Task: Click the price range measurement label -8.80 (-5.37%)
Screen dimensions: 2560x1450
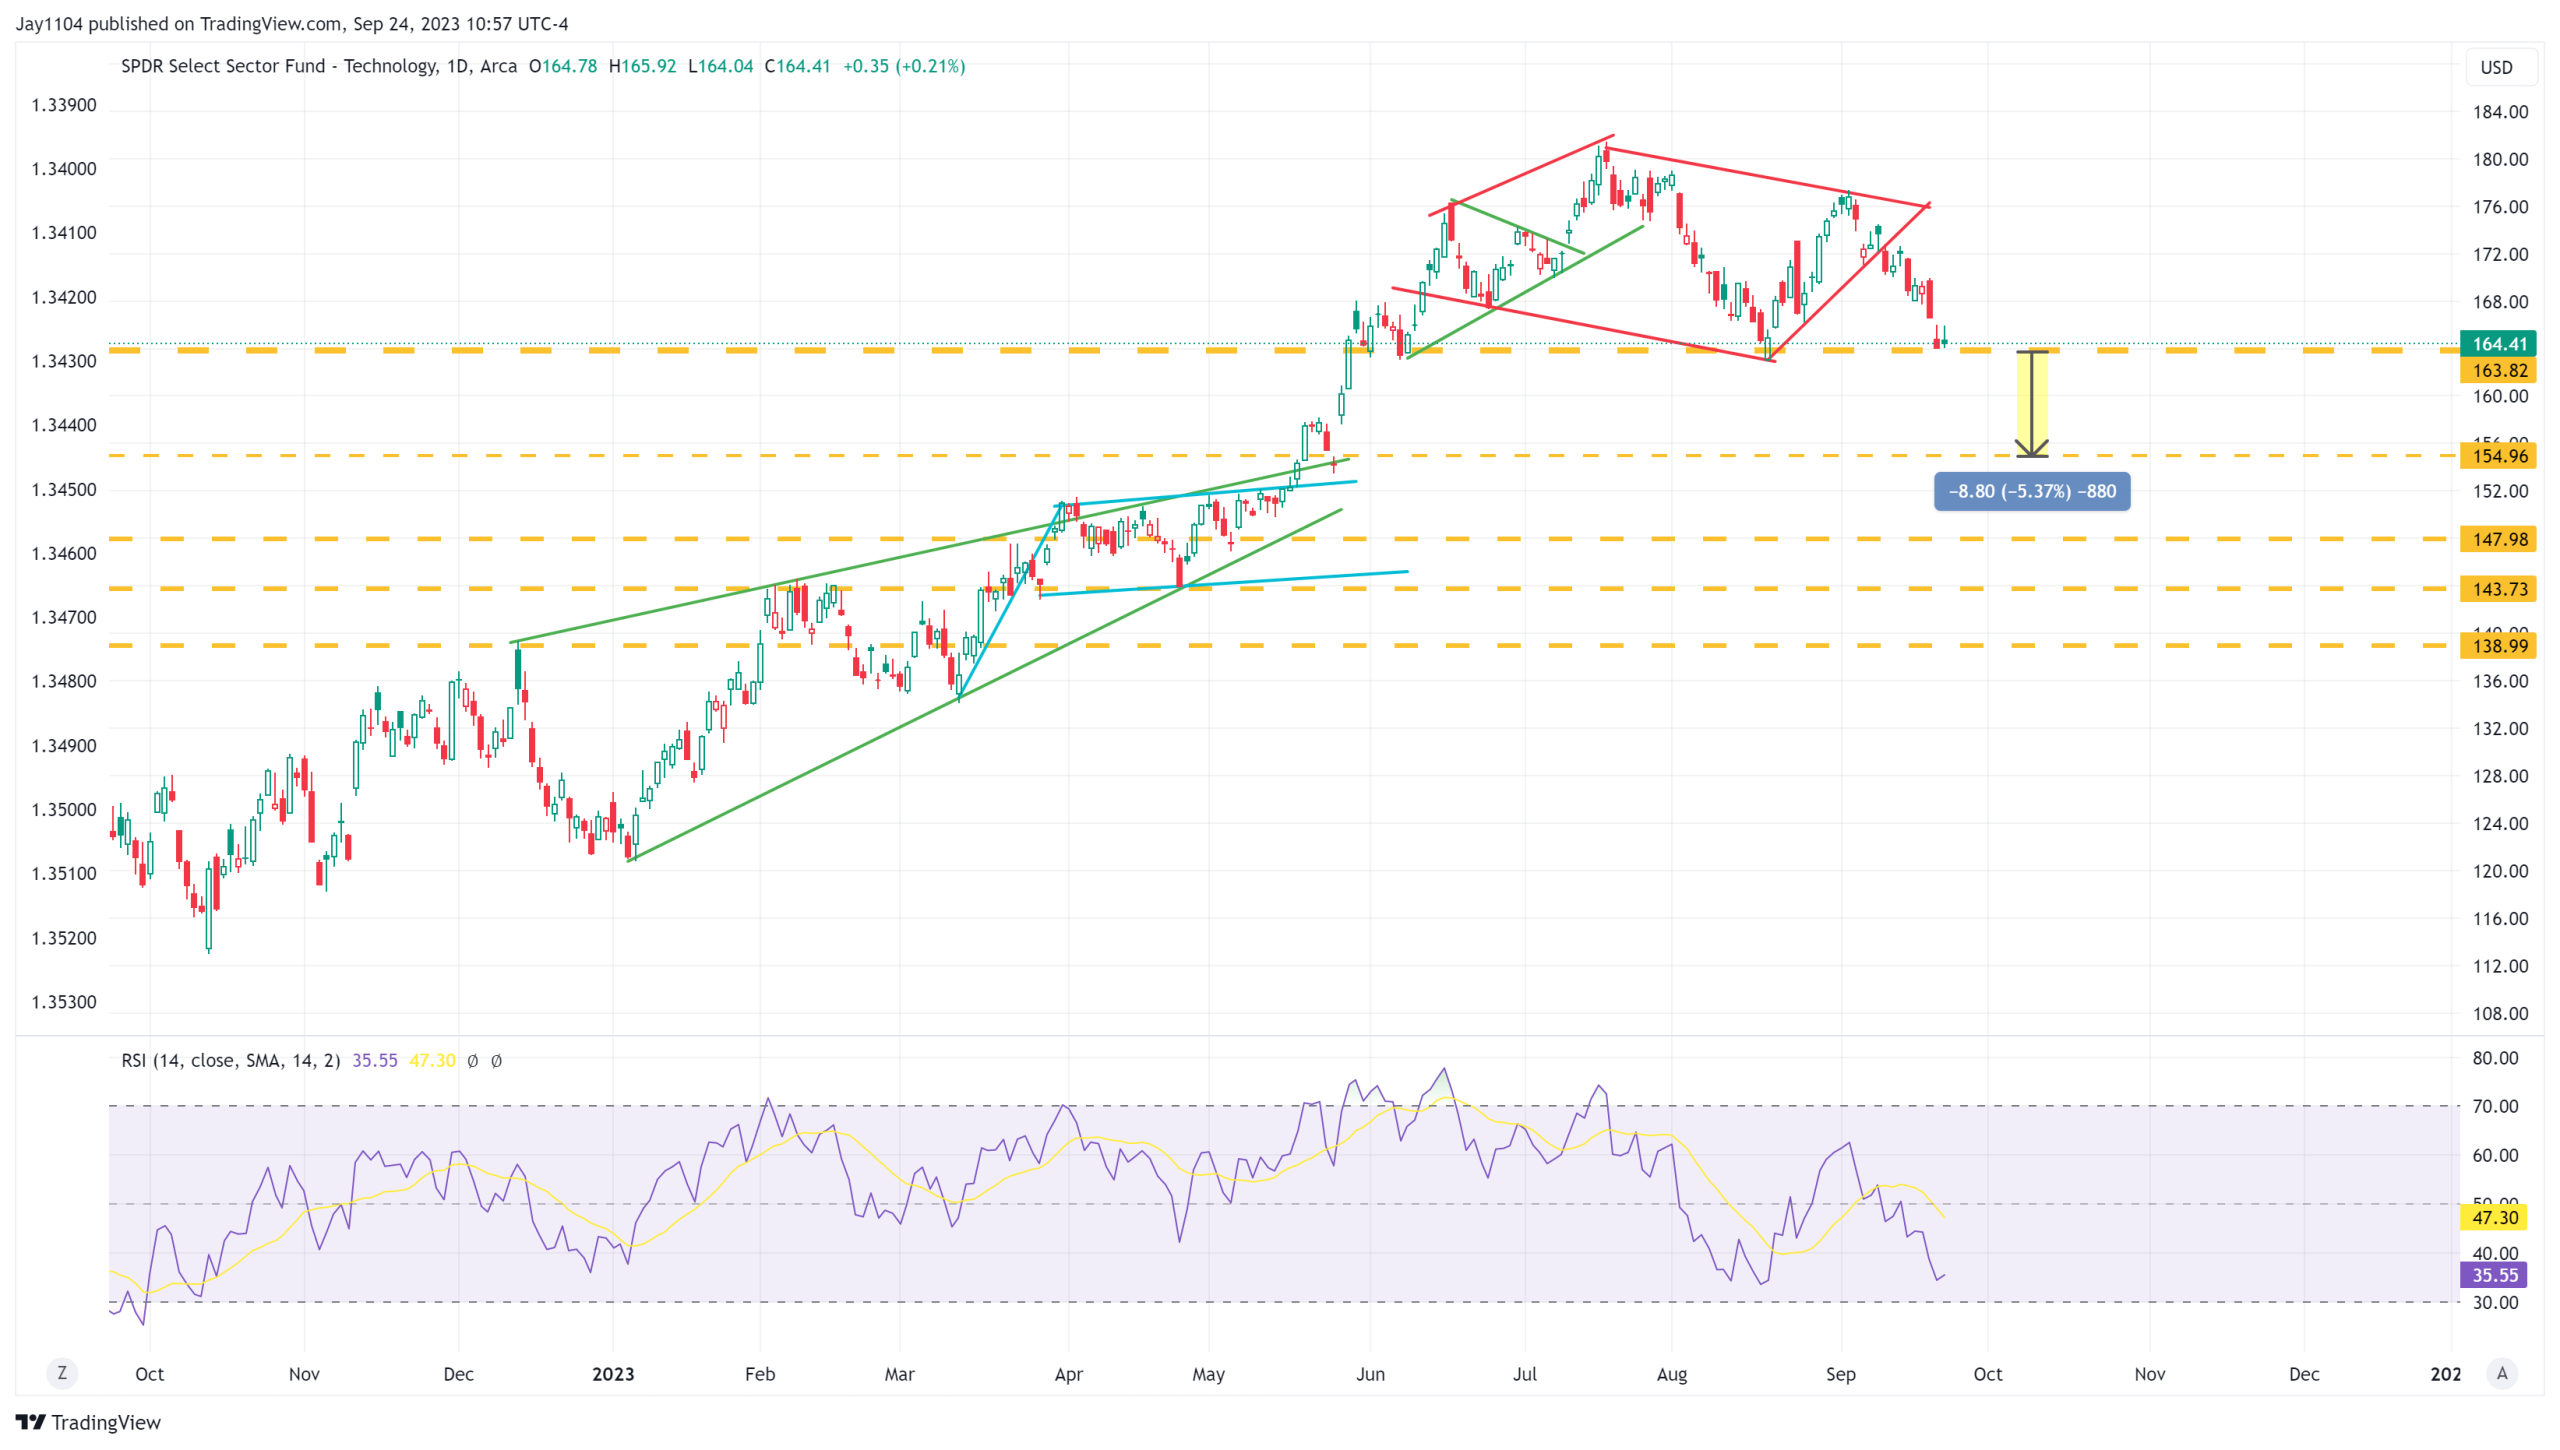Action: tap(2031, 491)
